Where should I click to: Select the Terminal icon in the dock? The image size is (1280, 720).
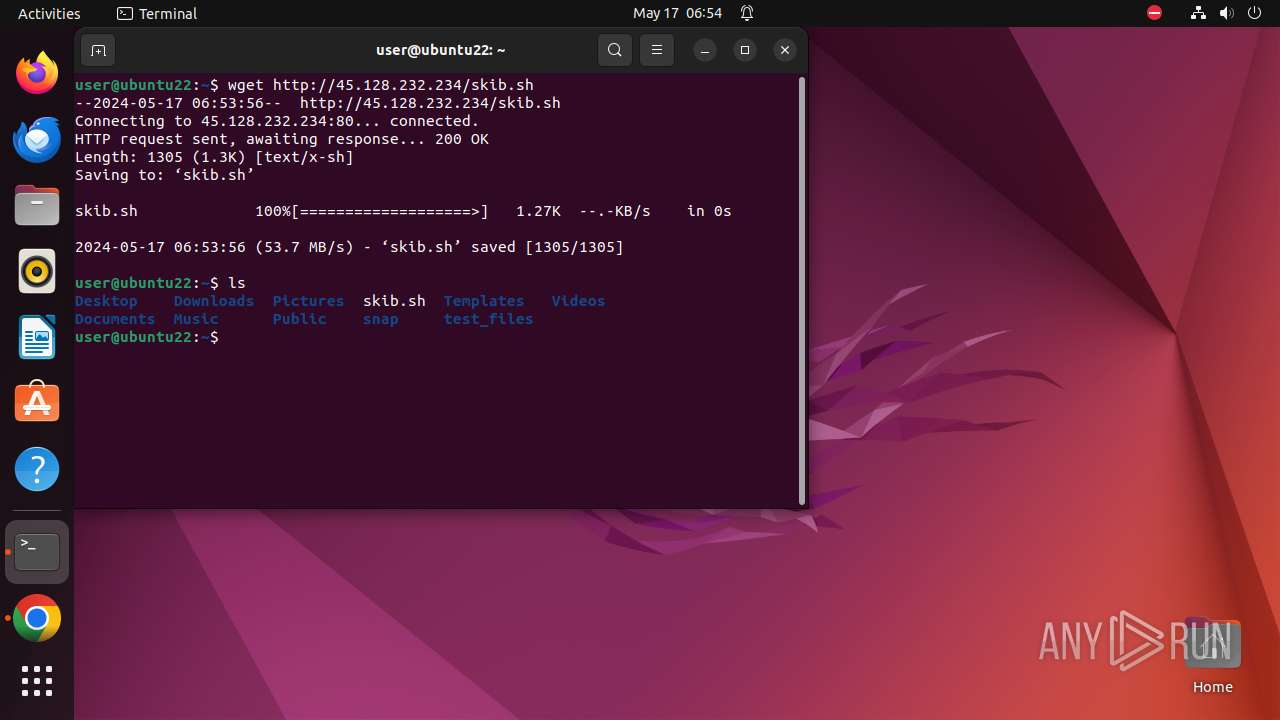(37, 552)
